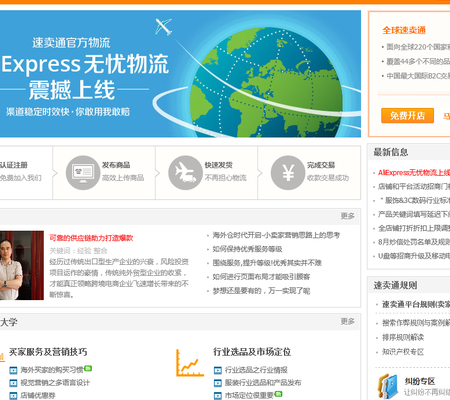450x400 pixels.
Task: Open rule link 速卖通平台规则(卖家
Action: 416,304
